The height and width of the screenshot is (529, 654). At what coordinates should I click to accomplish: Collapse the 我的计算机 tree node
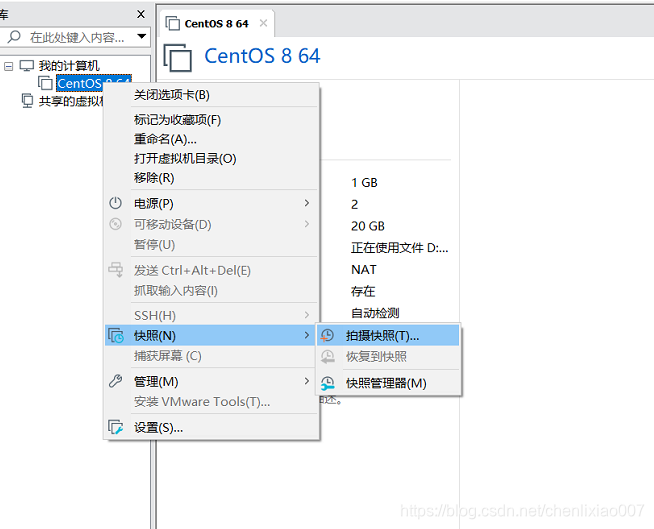point(8,66)
